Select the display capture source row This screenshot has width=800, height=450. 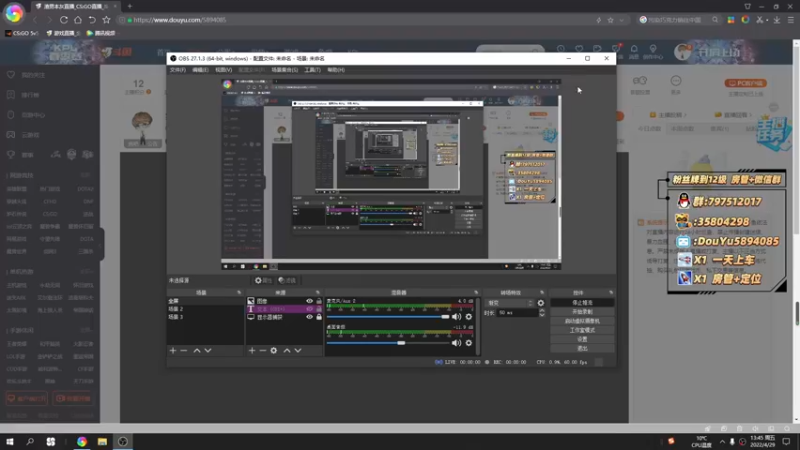284,317
